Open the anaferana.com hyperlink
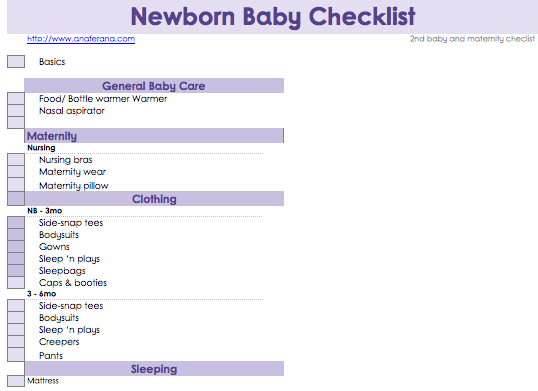The height and width of the screenshot is (391, 538). [x=81, y=39]
